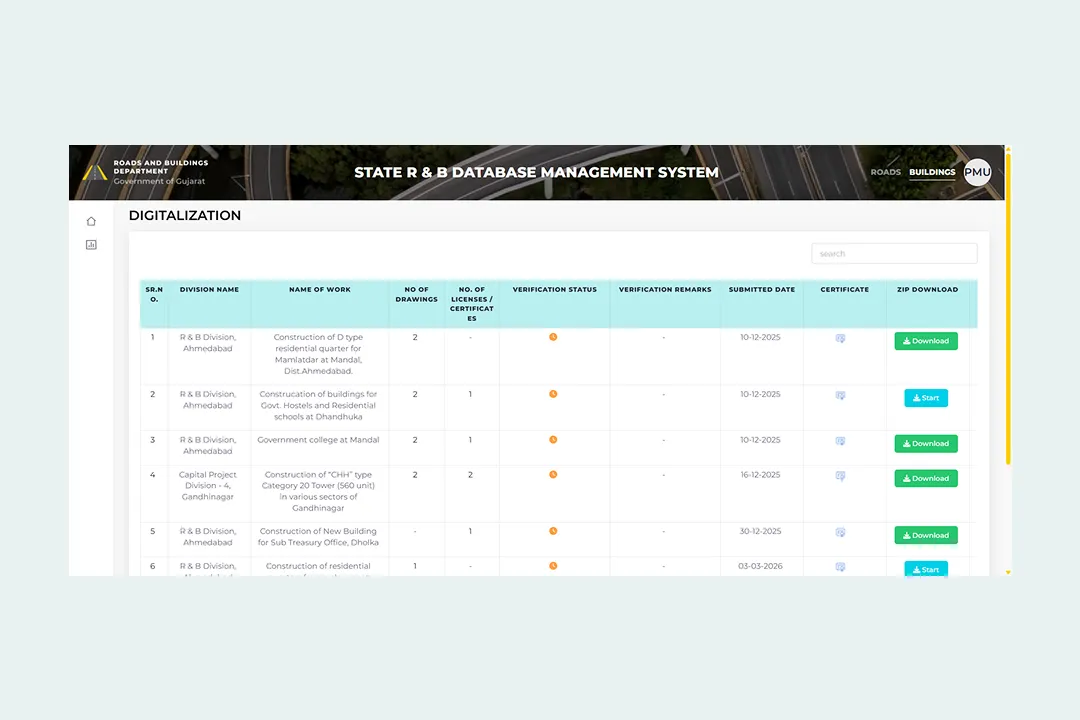Image resolution: width=1080 pixels, height=720 pixels.
Task: Click inside the search field
Action: coord(893,253)
